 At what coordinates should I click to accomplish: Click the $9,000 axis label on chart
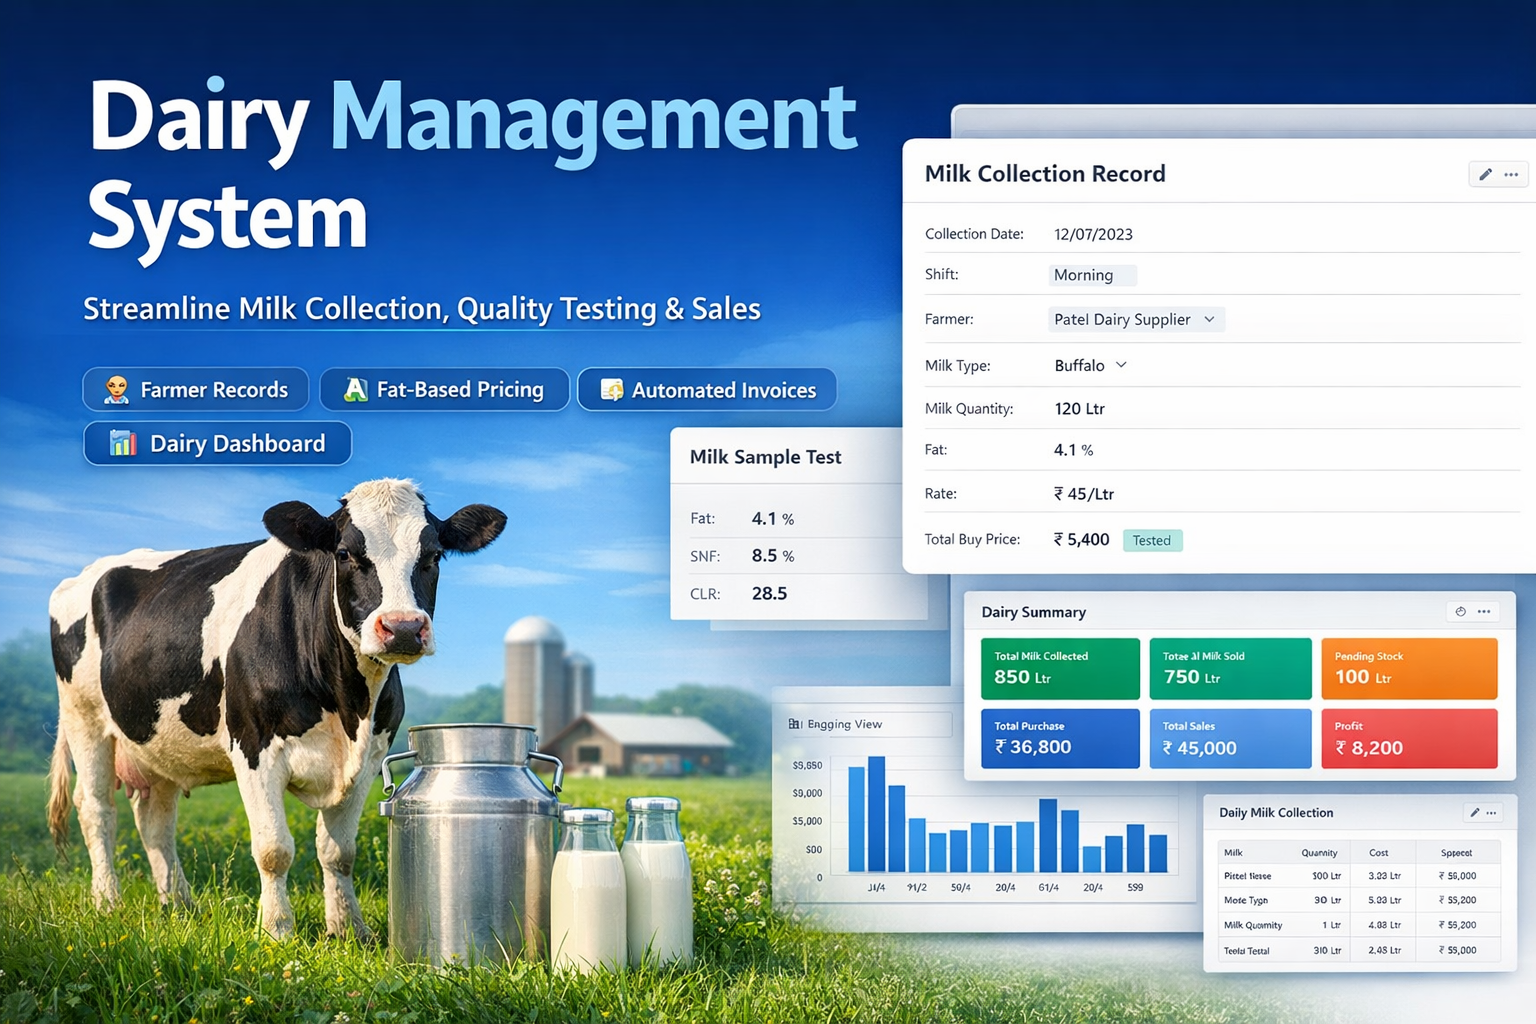[807, 793]
